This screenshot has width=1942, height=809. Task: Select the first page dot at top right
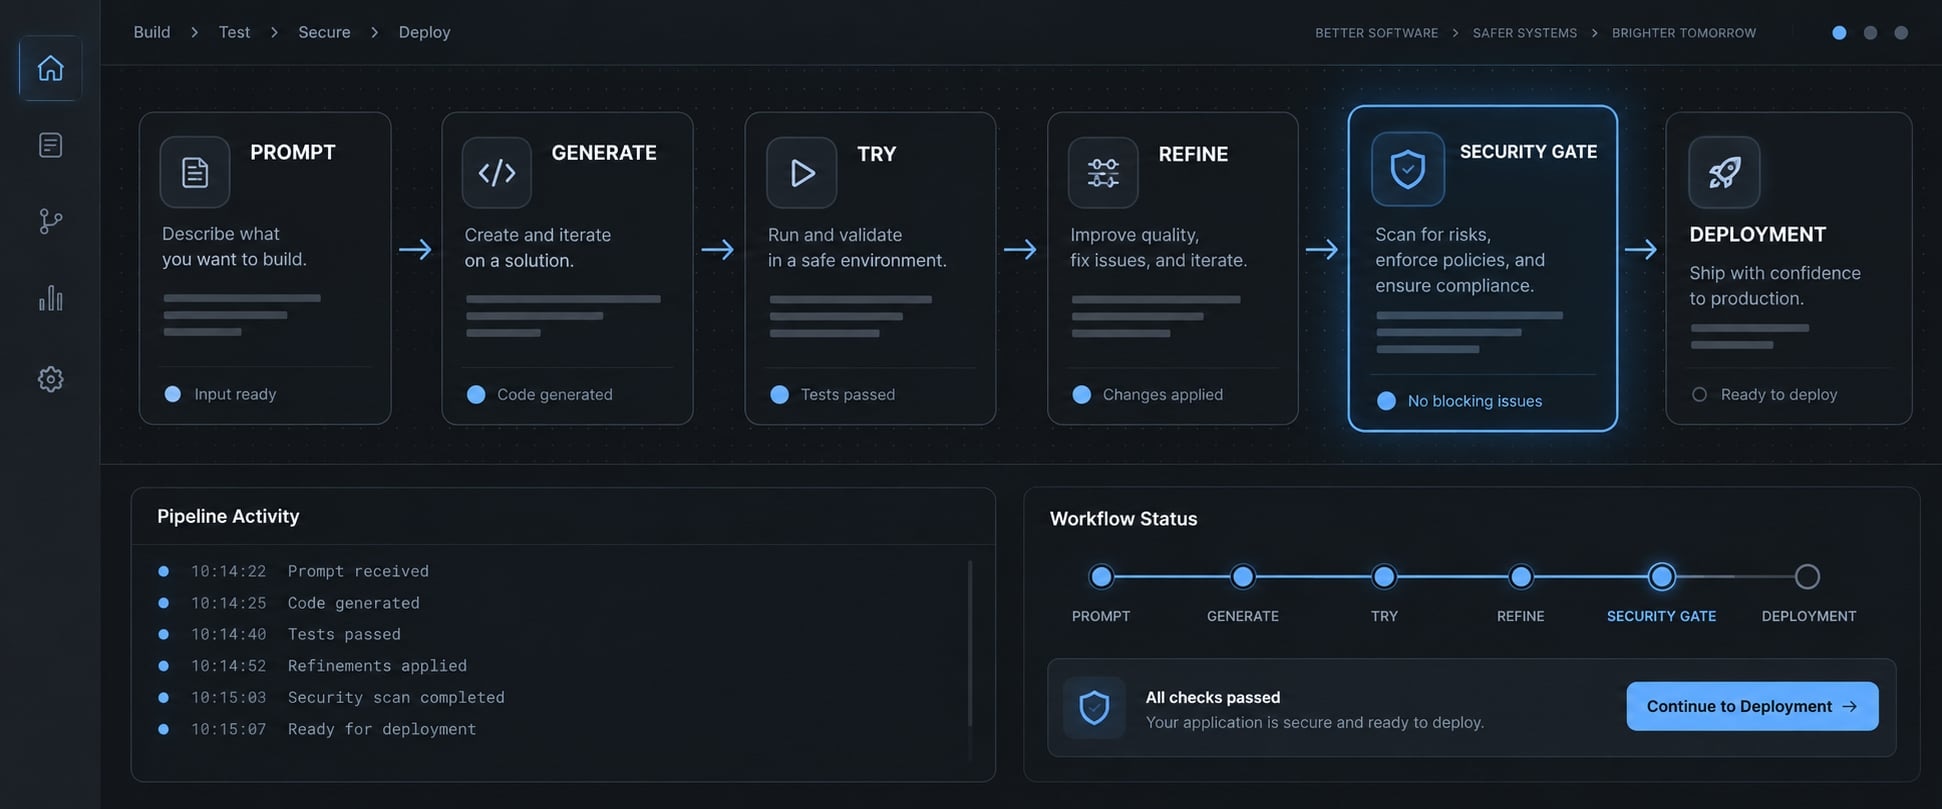[x=1839, y=33]
